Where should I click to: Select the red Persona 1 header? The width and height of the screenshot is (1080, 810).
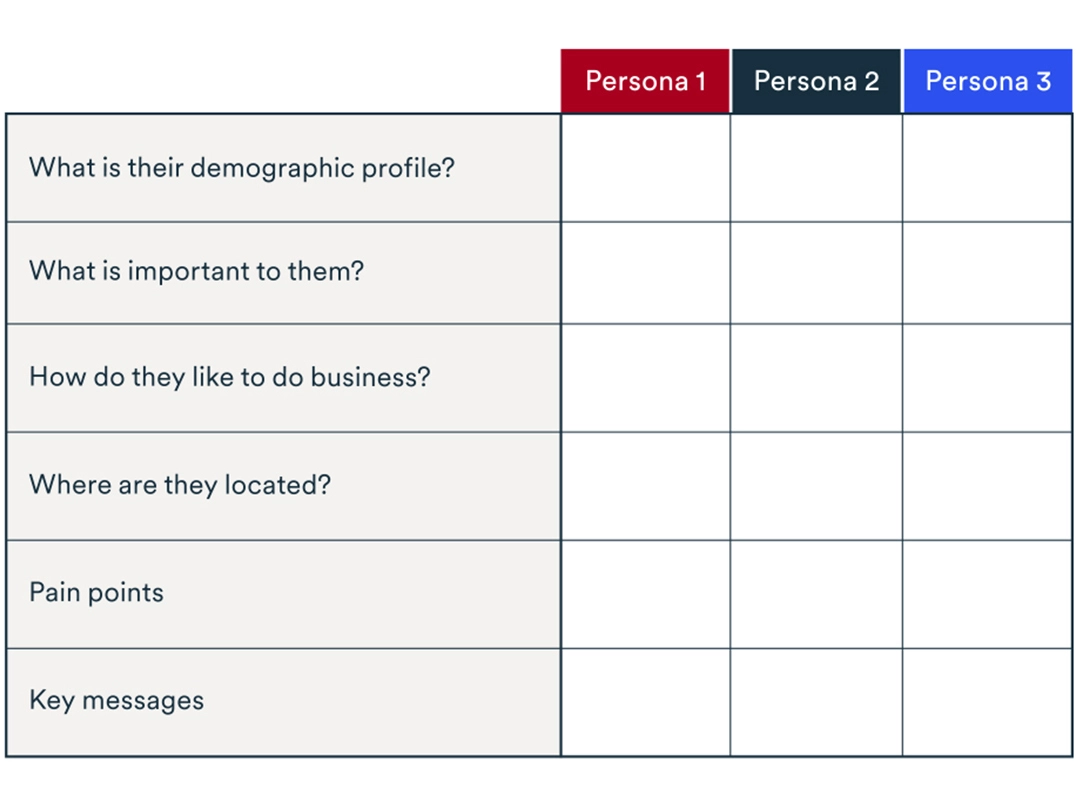tap(645, 81)
